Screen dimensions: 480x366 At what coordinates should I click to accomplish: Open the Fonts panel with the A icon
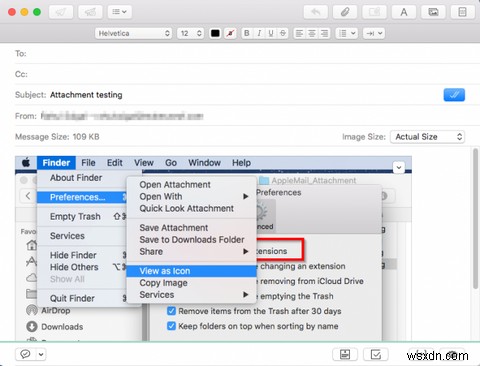(x=404, y=12)
